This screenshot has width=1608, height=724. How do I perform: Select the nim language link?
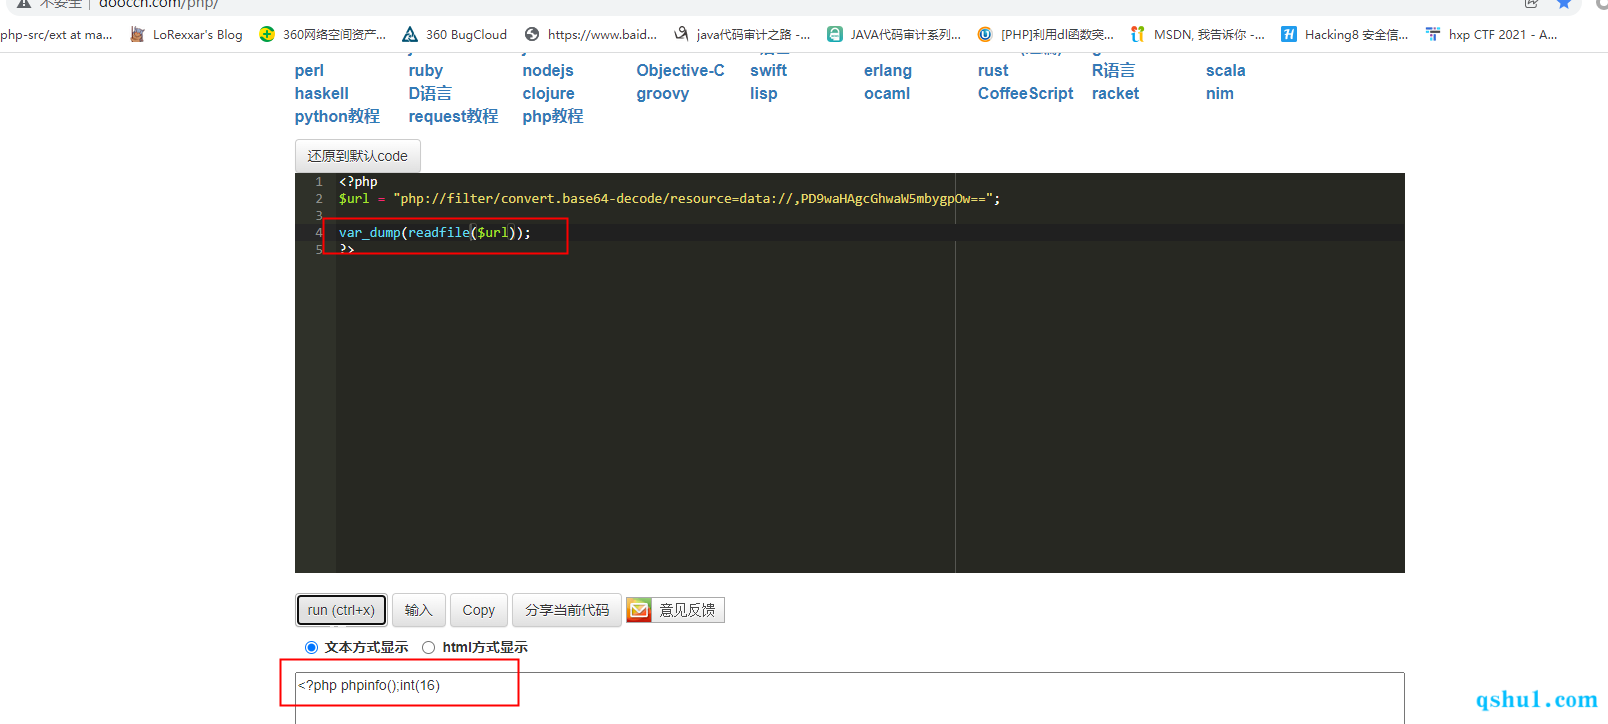(x=1219, y=94)
